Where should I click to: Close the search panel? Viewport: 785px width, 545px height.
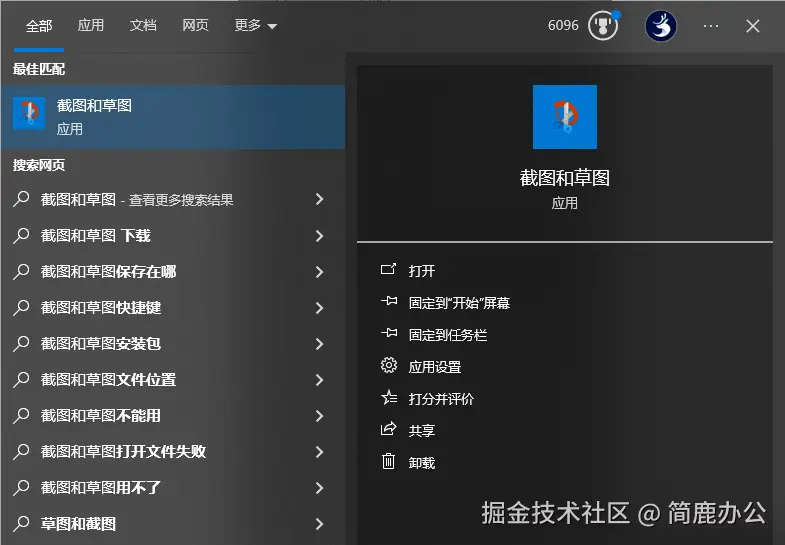[752, 26]
